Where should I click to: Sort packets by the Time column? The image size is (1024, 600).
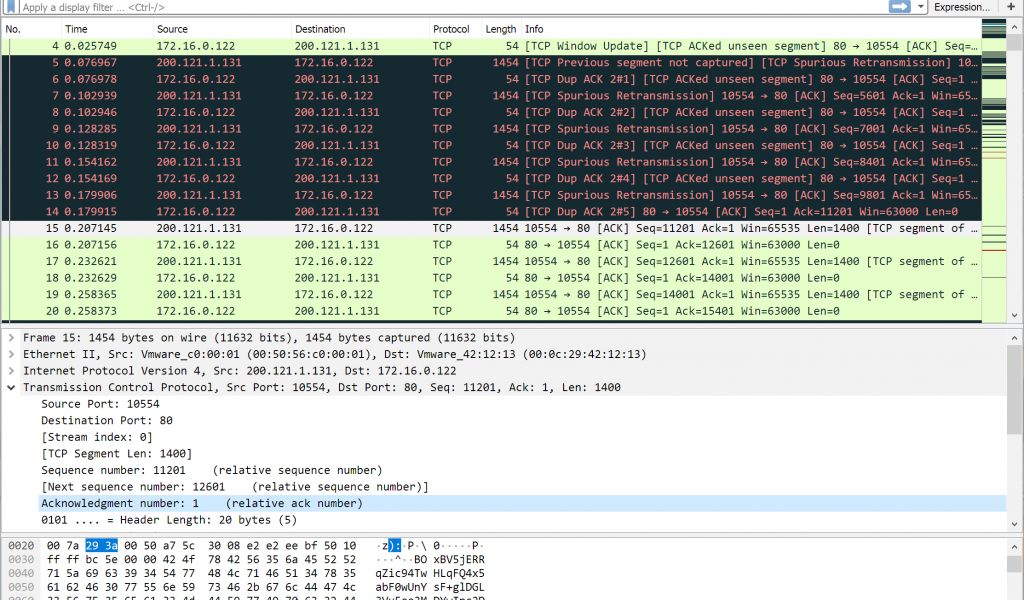[76, 29]
